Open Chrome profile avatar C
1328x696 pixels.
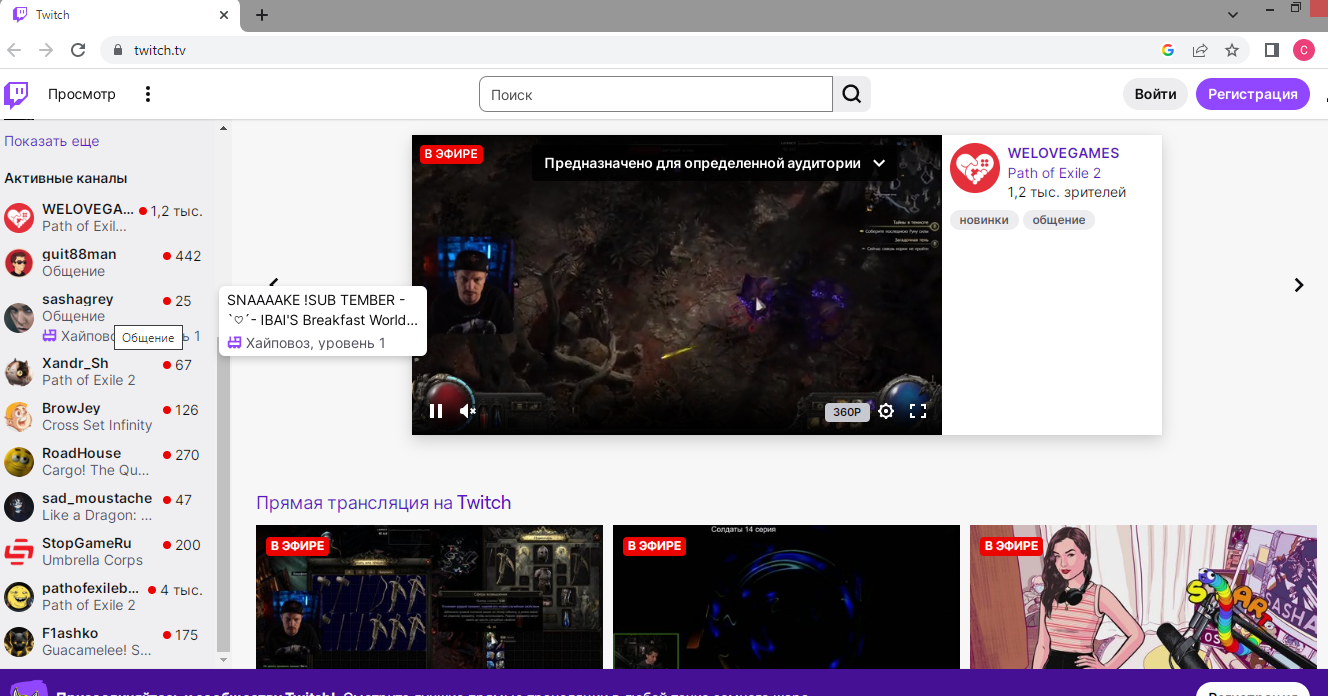(x=1303, y=50)
